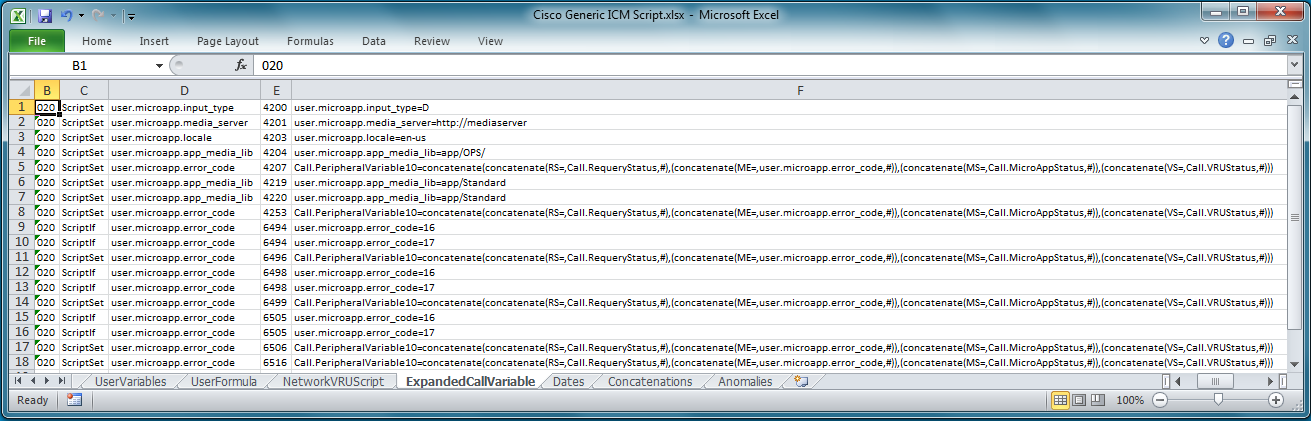Viewport: 1311px width, 421px height.
Task: Click cell user.microapp.app_media_lib=app/OPS/
Action: pos(788,152)
